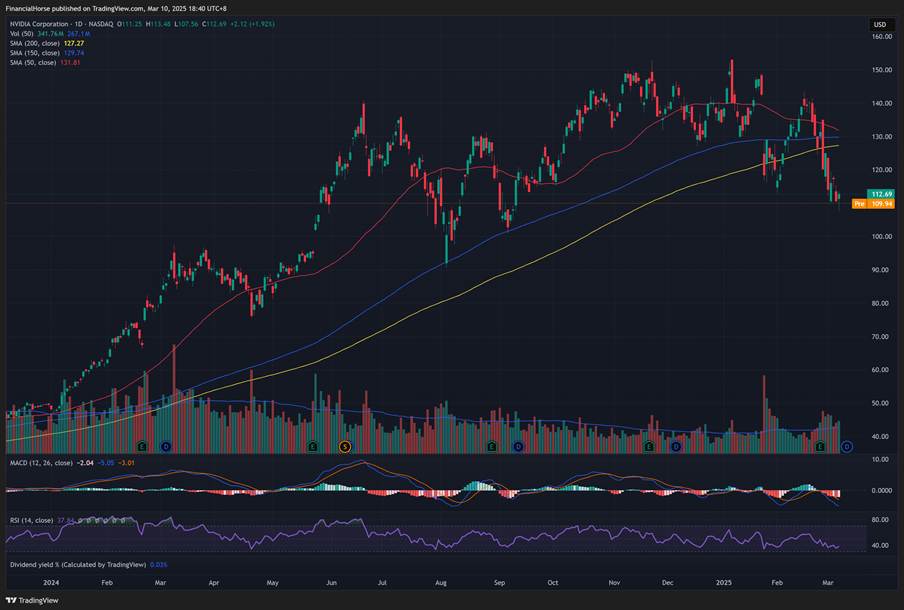Click the 70.00 price axis label
Image resolution: width=904 pixels, height=610 pixels.
click(x=882, y=337)
